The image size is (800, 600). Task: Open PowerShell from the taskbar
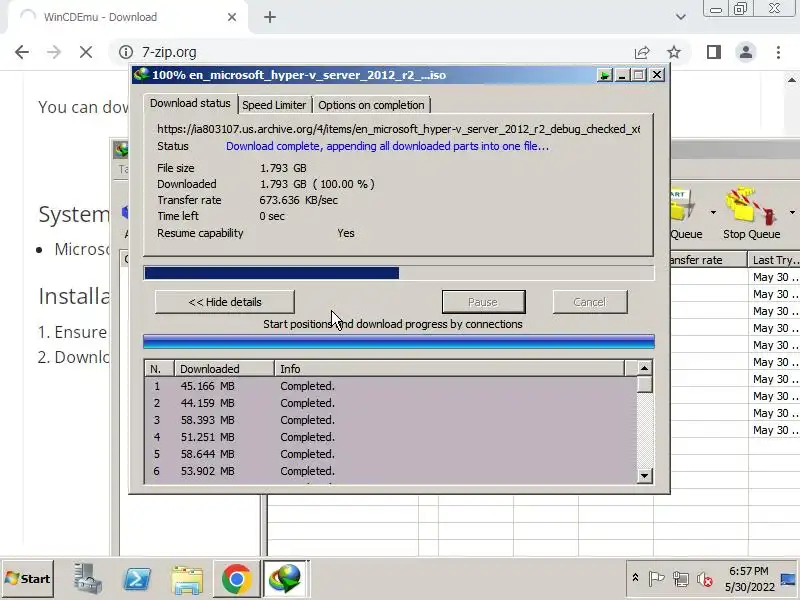(x=137, y=579)
